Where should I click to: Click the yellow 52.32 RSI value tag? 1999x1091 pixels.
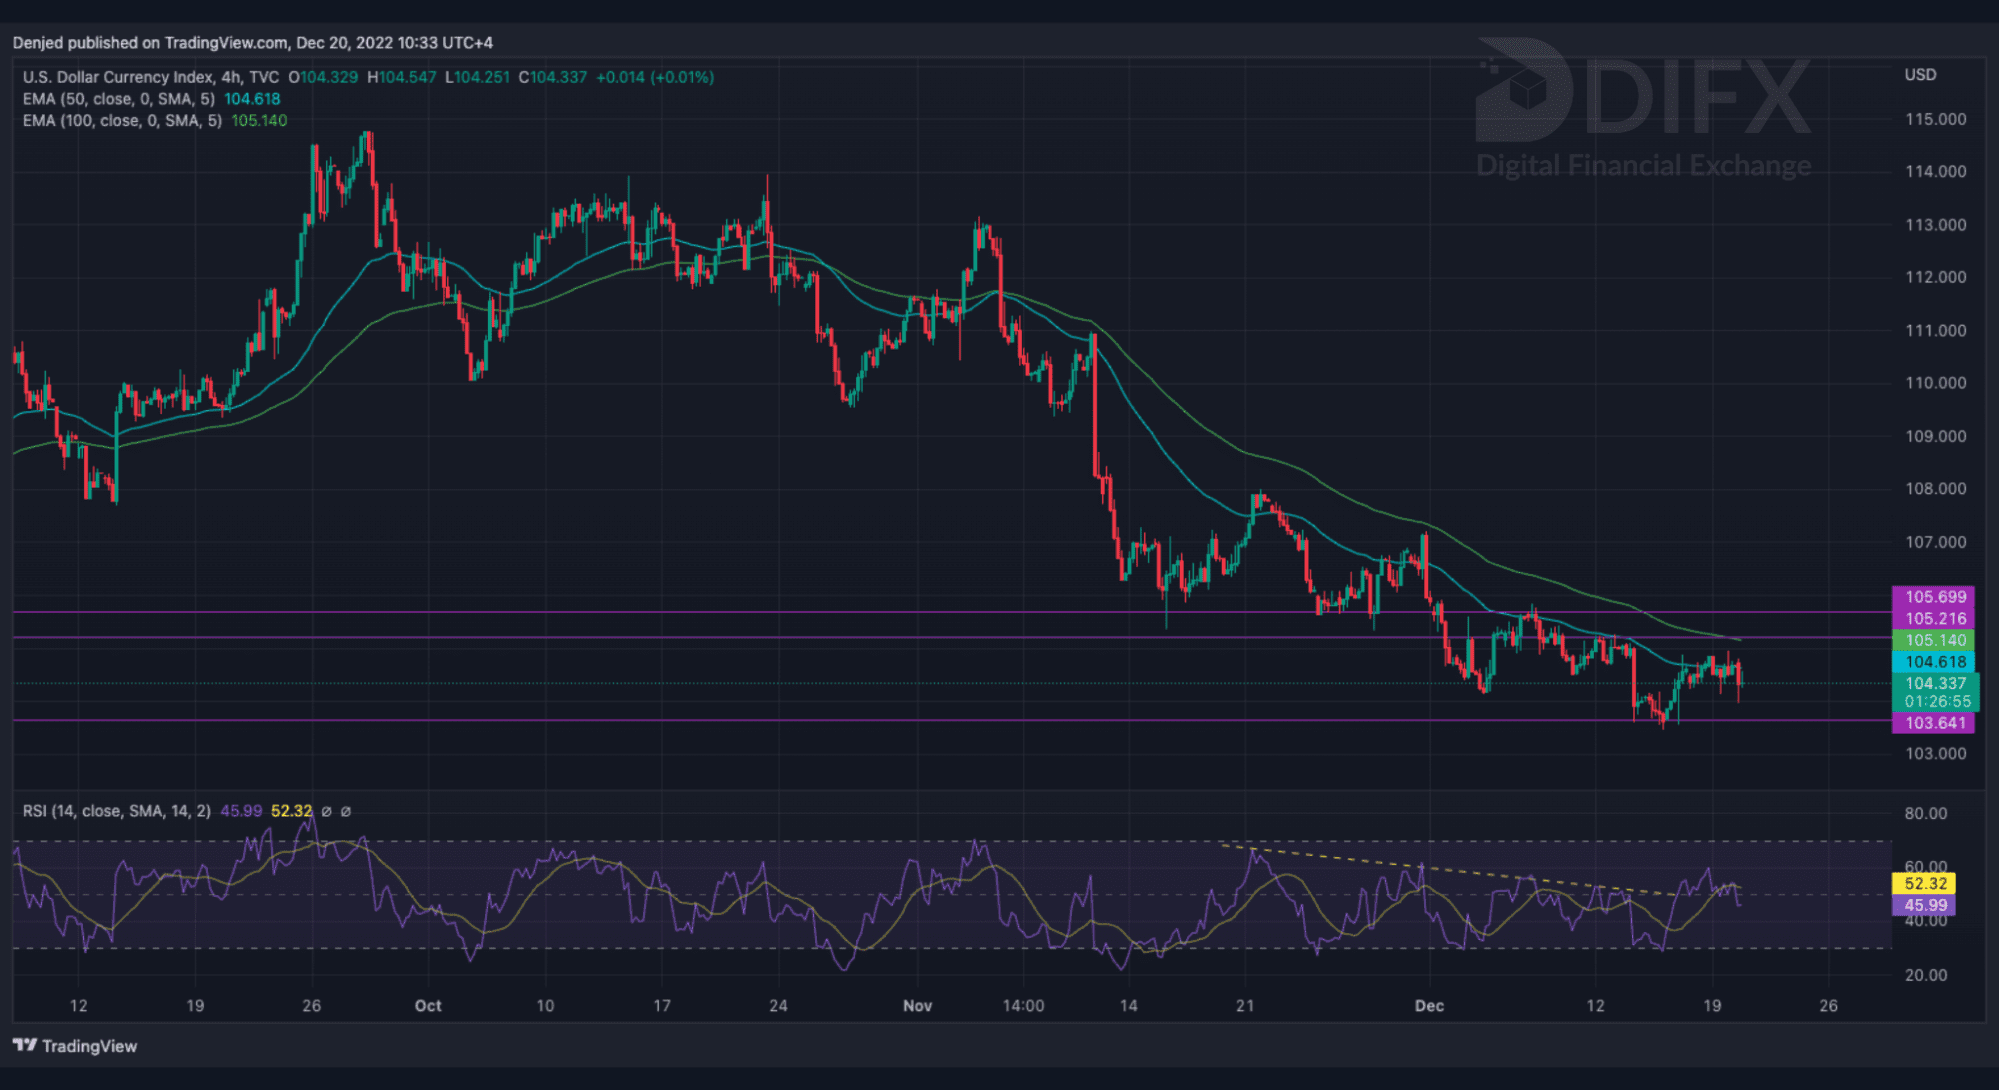1924,883
